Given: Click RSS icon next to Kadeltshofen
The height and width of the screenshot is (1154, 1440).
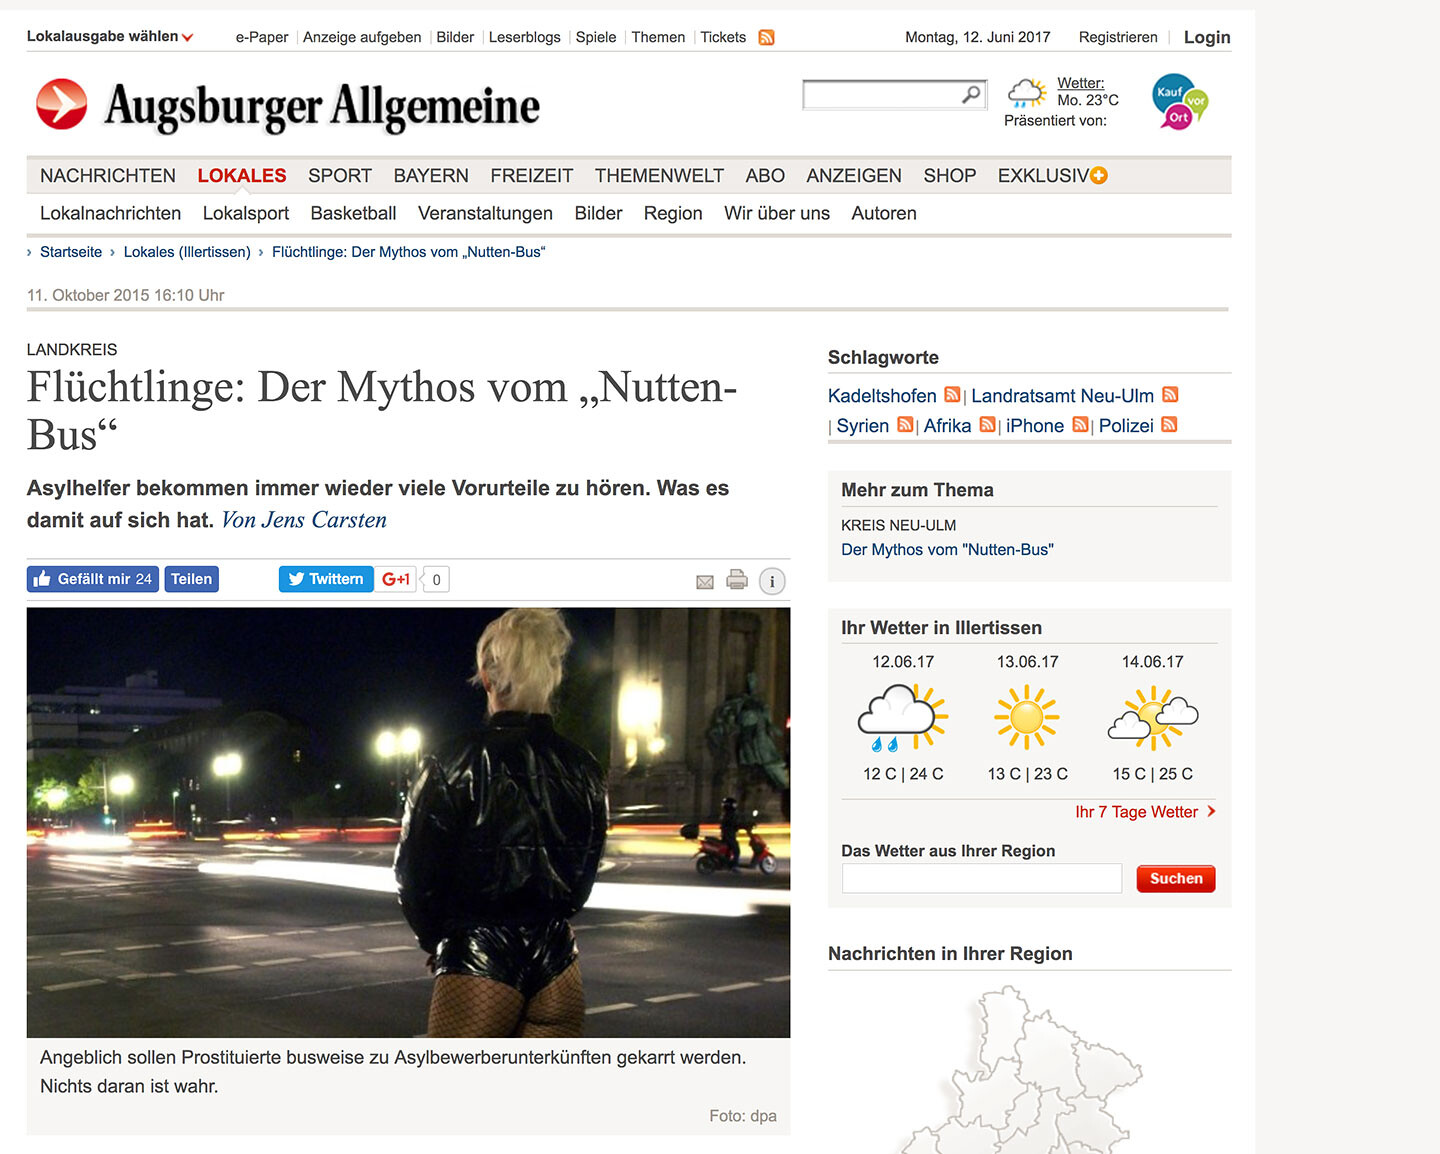Looking at the screenshot, I should point(952,395).
